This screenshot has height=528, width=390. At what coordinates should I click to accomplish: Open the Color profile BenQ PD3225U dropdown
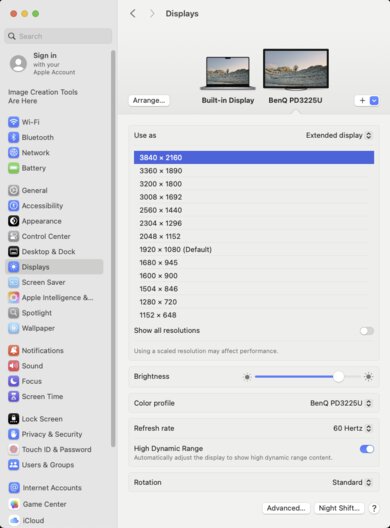pyautogui.click(x=341, y=403)
